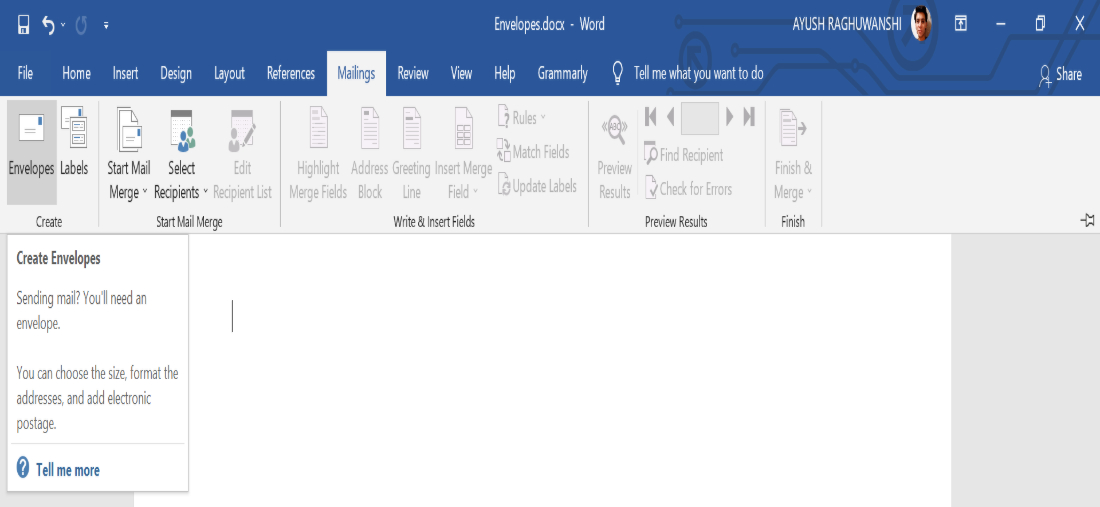The height and width of the screenshot is (507, 1100).
Task: Click the user profile picture
Action: click(x=921, y=25)
